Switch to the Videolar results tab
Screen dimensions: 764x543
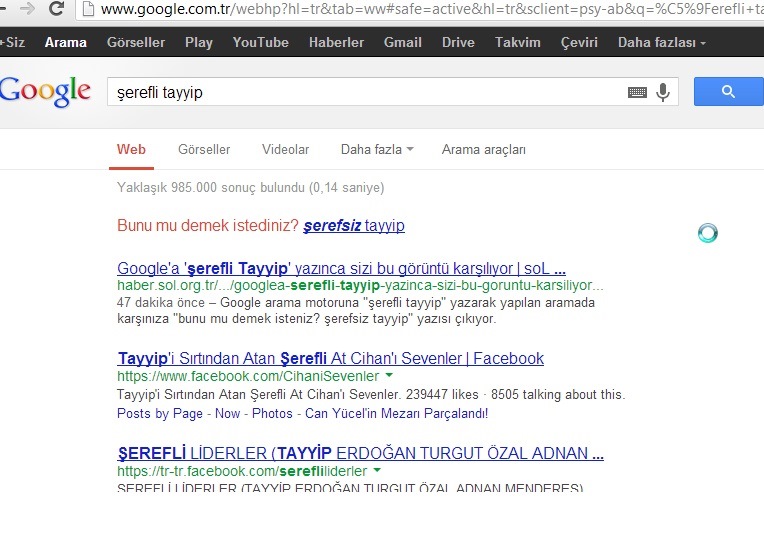(x=286, y=149)
